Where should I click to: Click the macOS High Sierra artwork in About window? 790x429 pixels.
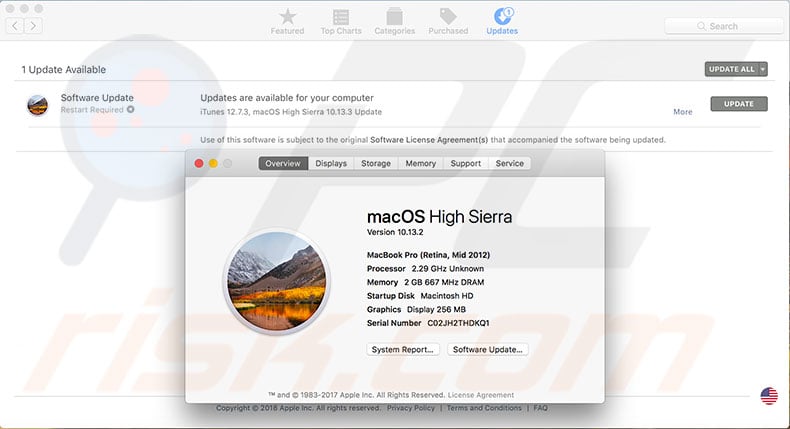click(276, 281)
